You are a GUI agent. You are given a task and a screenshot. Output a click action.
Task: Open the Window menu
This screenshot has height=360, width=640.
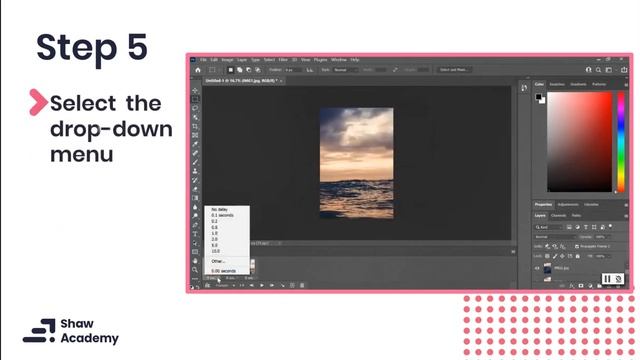coord(339,60)
